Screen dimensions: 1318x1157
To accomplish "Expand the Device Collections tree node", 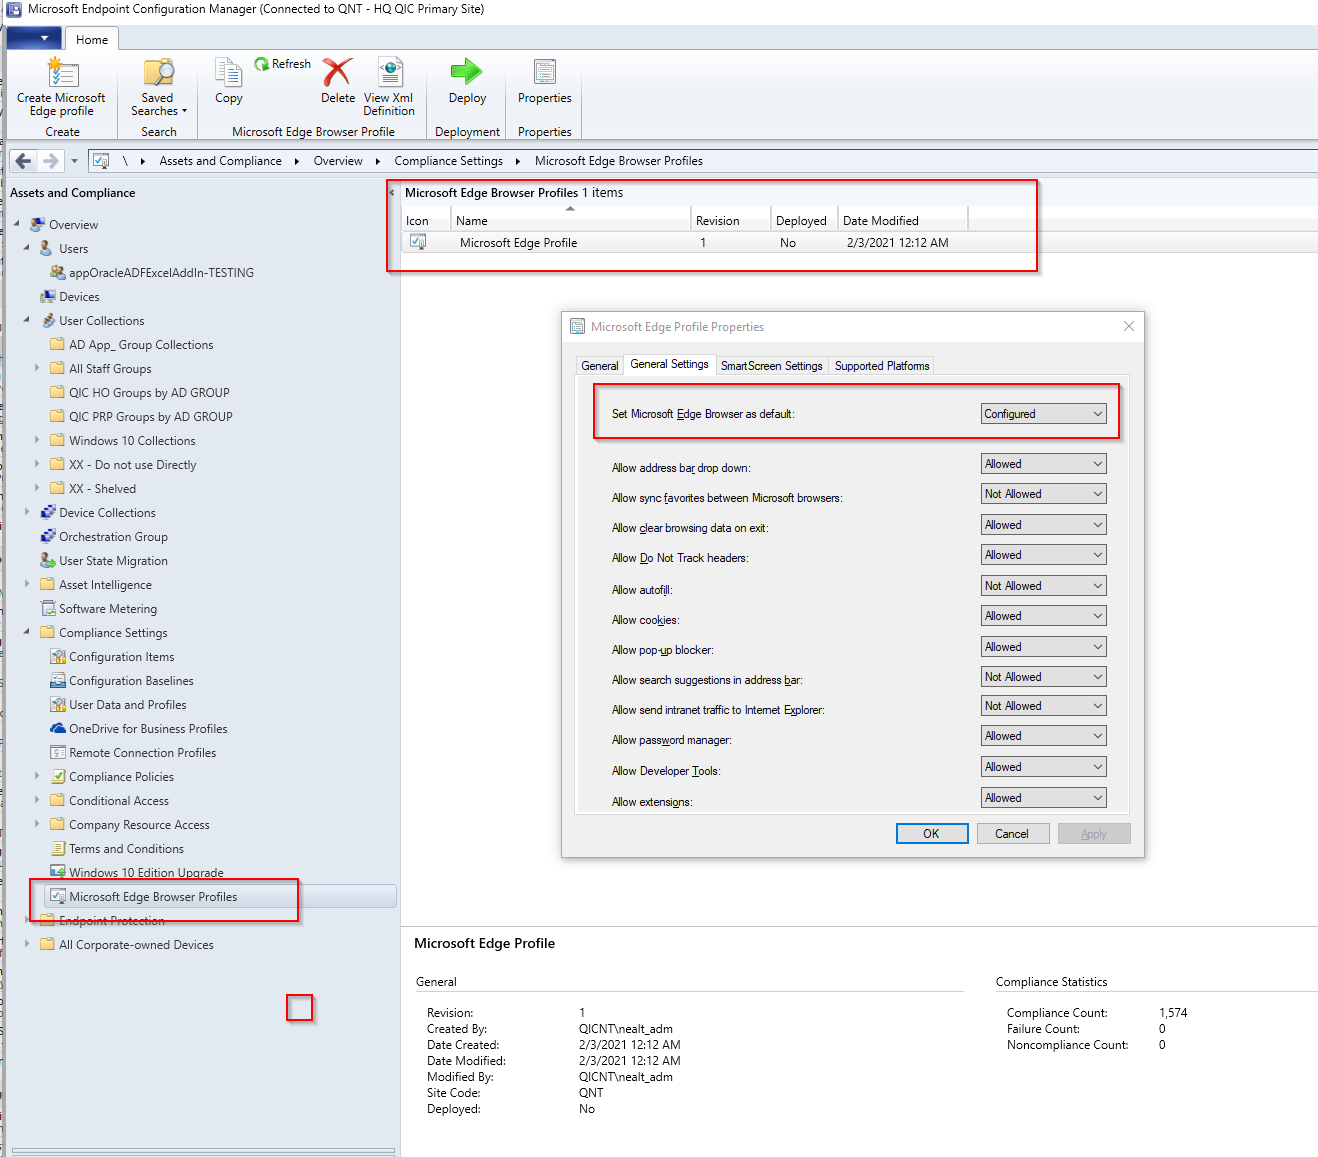I will click(26, 512).
